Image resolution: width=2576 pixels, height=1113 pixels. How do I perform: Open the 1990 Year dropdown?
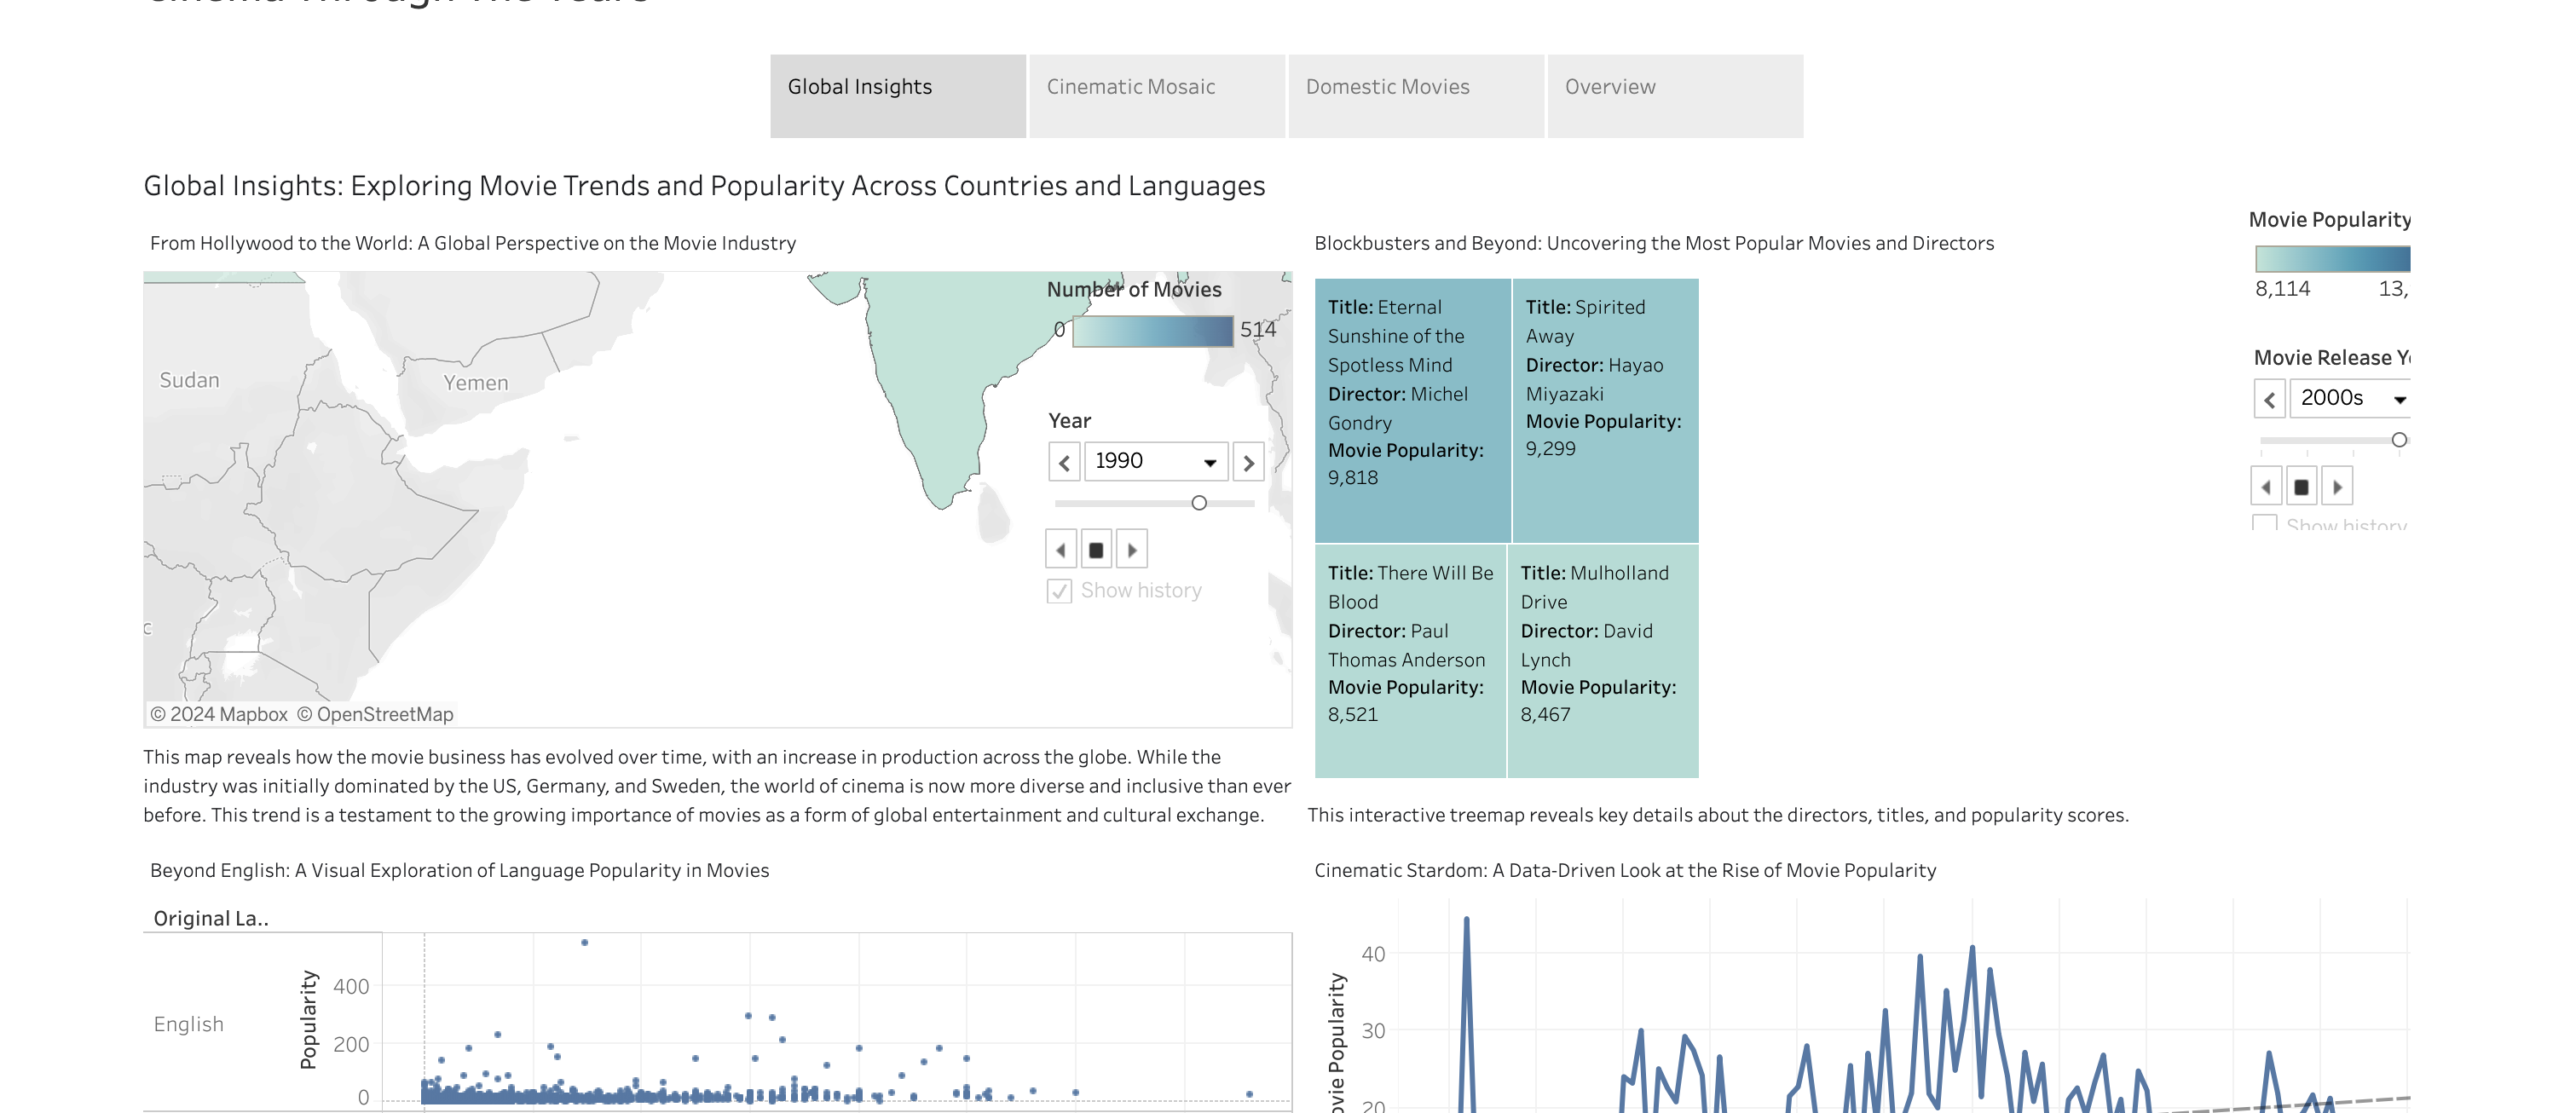click(1156, 462)
